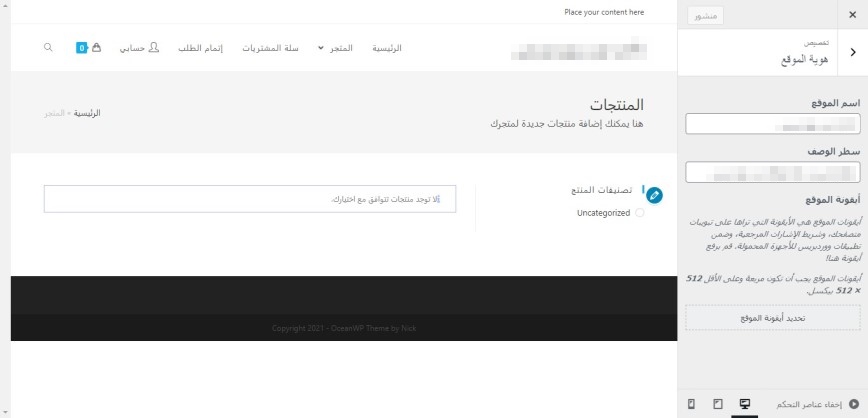
Task: Collapse controls via إخفاء عناصر التحكم
Action: pos(818,405)
